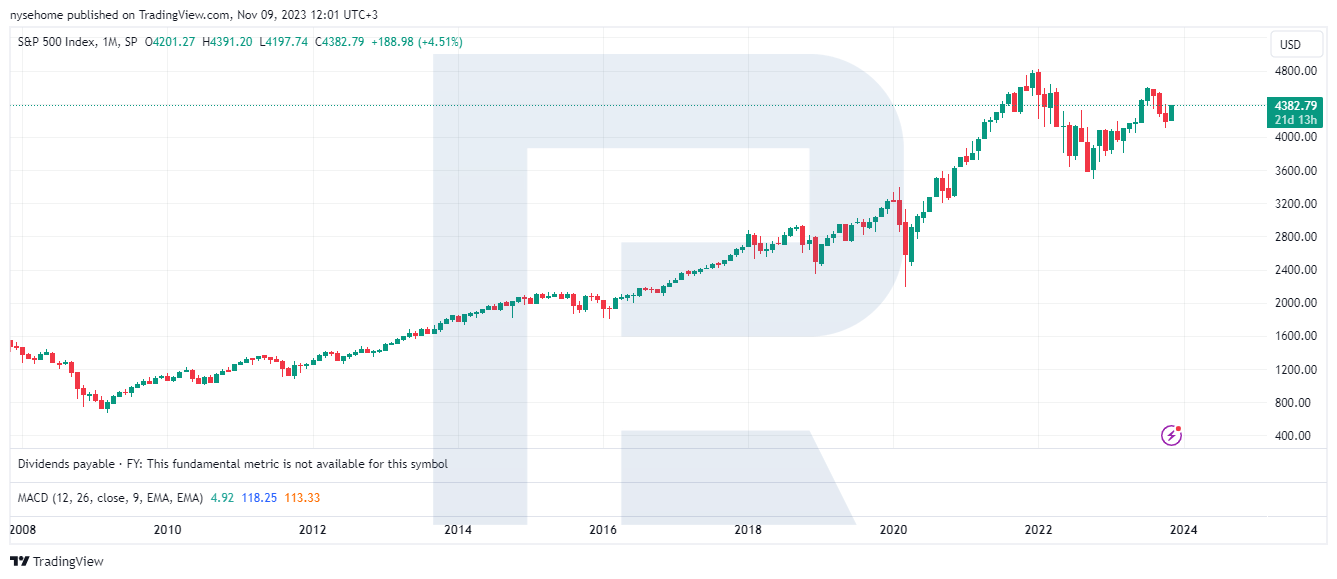This screenshot has height=579, width=1337.
Task: Click the +188.98 (+4.51%) change value
Action: pos(419,42)
